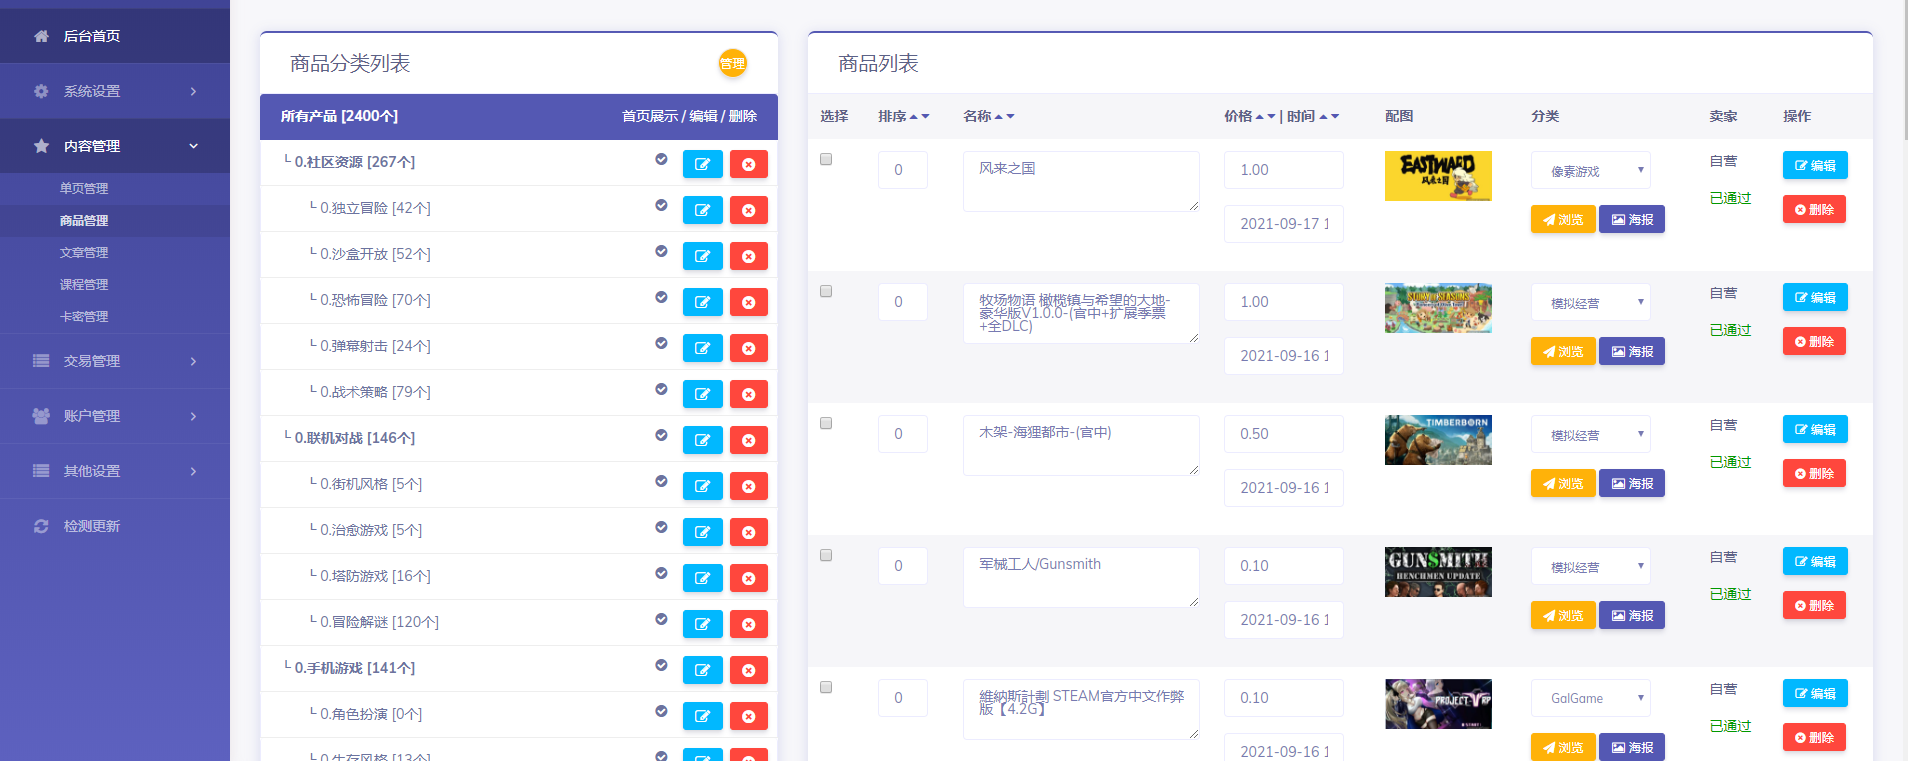
Task: Sort product list by 排序 header
Action: tap(903, 116)
